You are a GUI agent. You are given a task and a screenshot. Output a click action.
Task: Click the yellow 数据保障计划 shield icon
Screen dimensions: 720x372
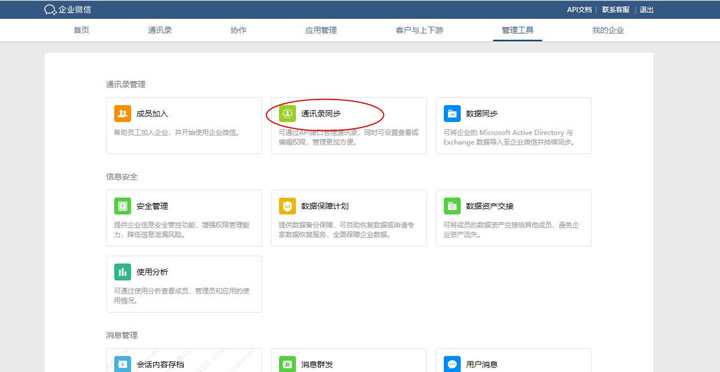[x=287, y=206]
